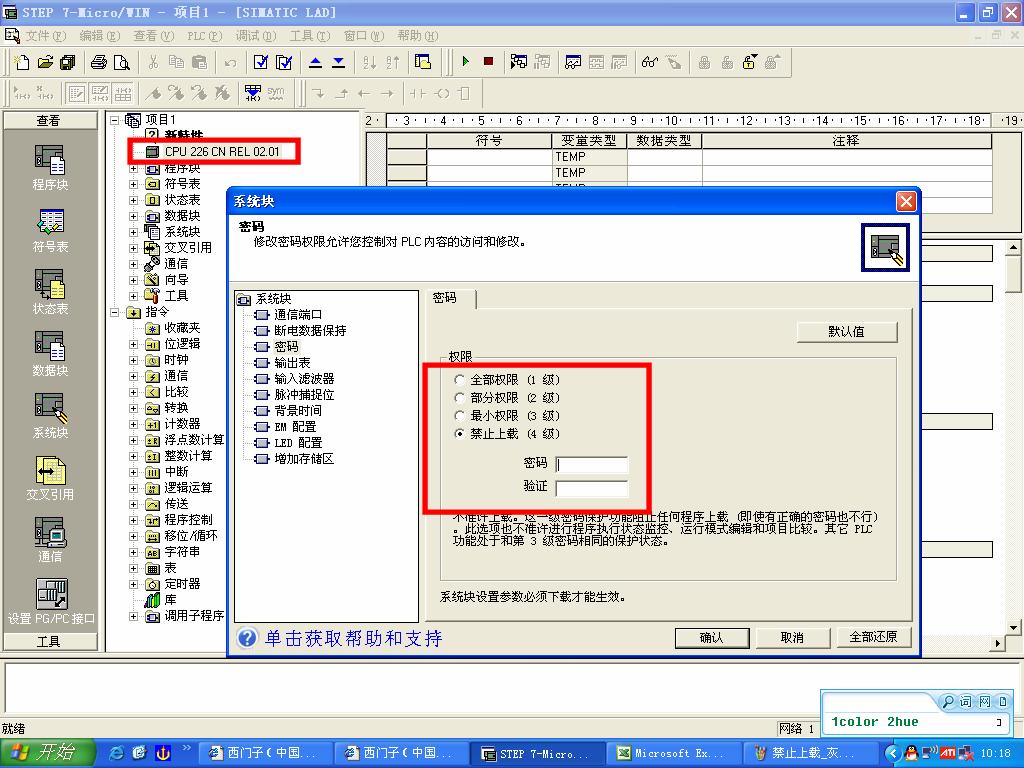Open the Windows 开始 start button
This screenshot has width=1024, height=768.
[x=48, y=753]
